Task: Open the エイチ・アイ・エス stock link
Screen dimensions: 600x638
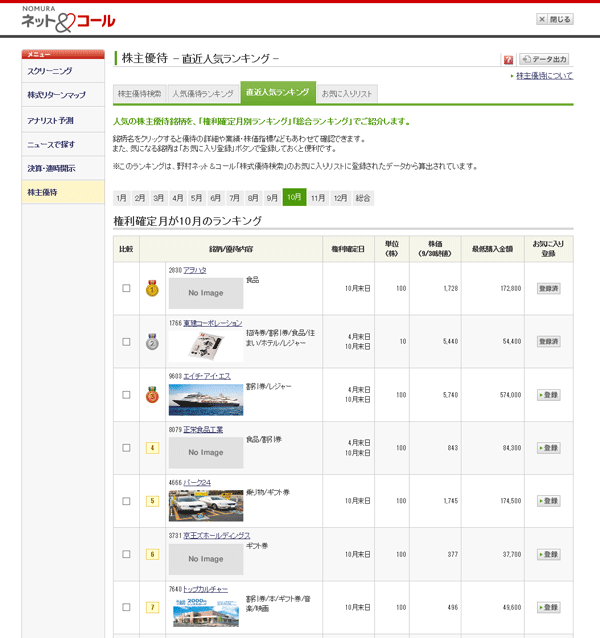Action: pos(207,376)
